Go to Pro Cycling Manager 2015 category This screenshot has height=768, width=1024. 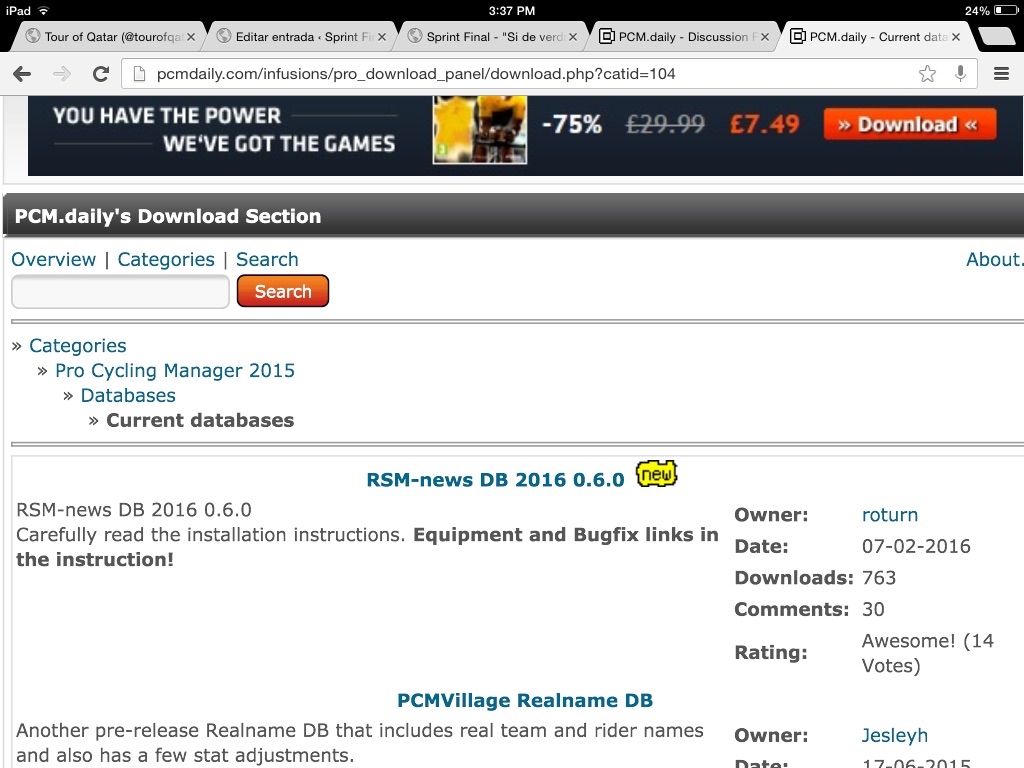[x=175, y=370]
